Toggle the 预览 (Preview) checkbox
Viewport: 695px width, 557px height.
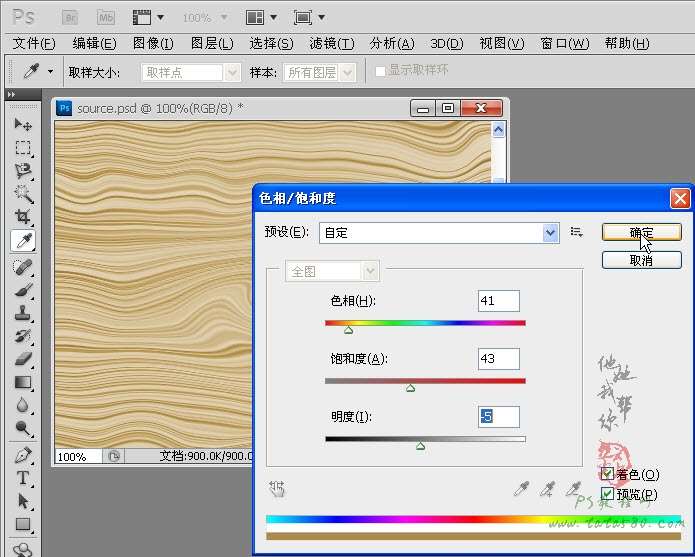point(607,494)
